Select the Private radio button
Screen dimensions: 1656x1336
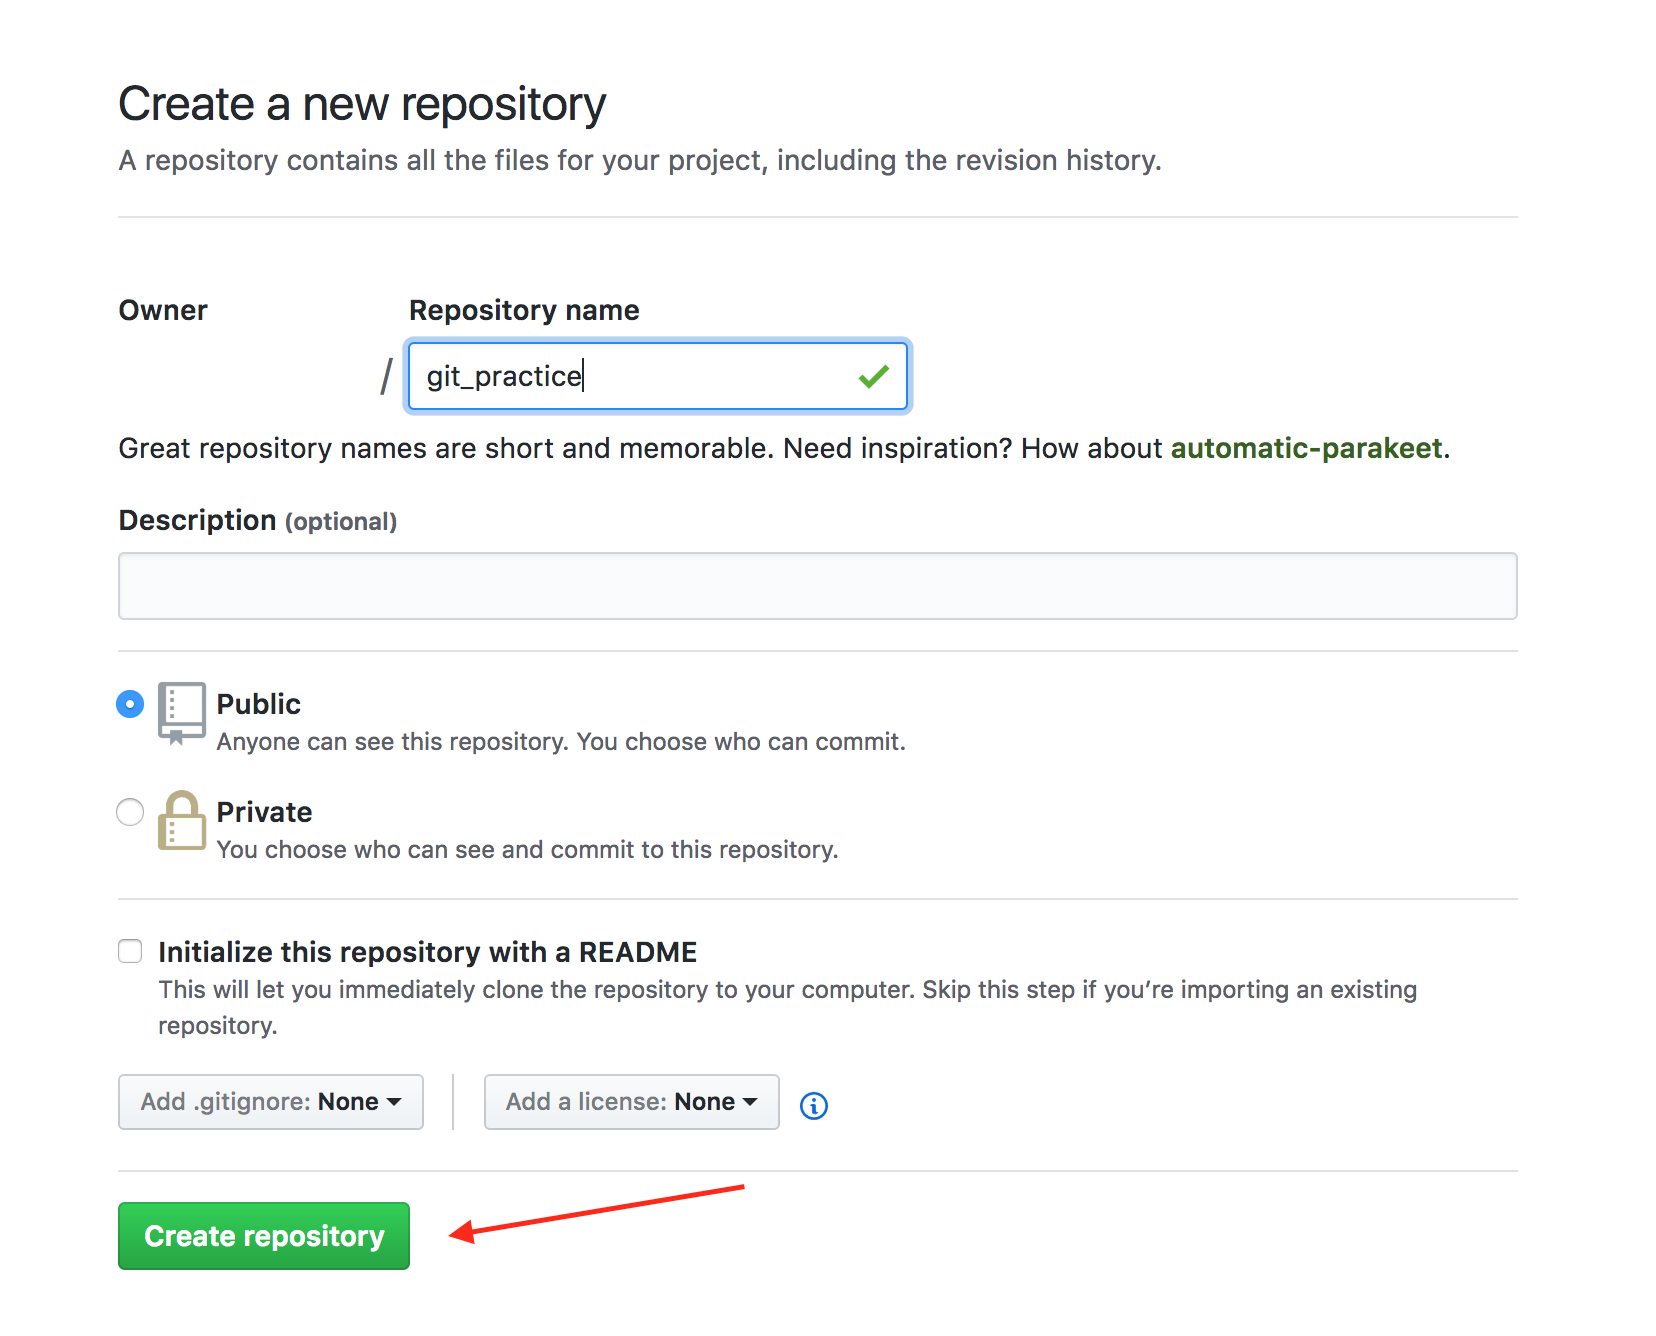130,812
